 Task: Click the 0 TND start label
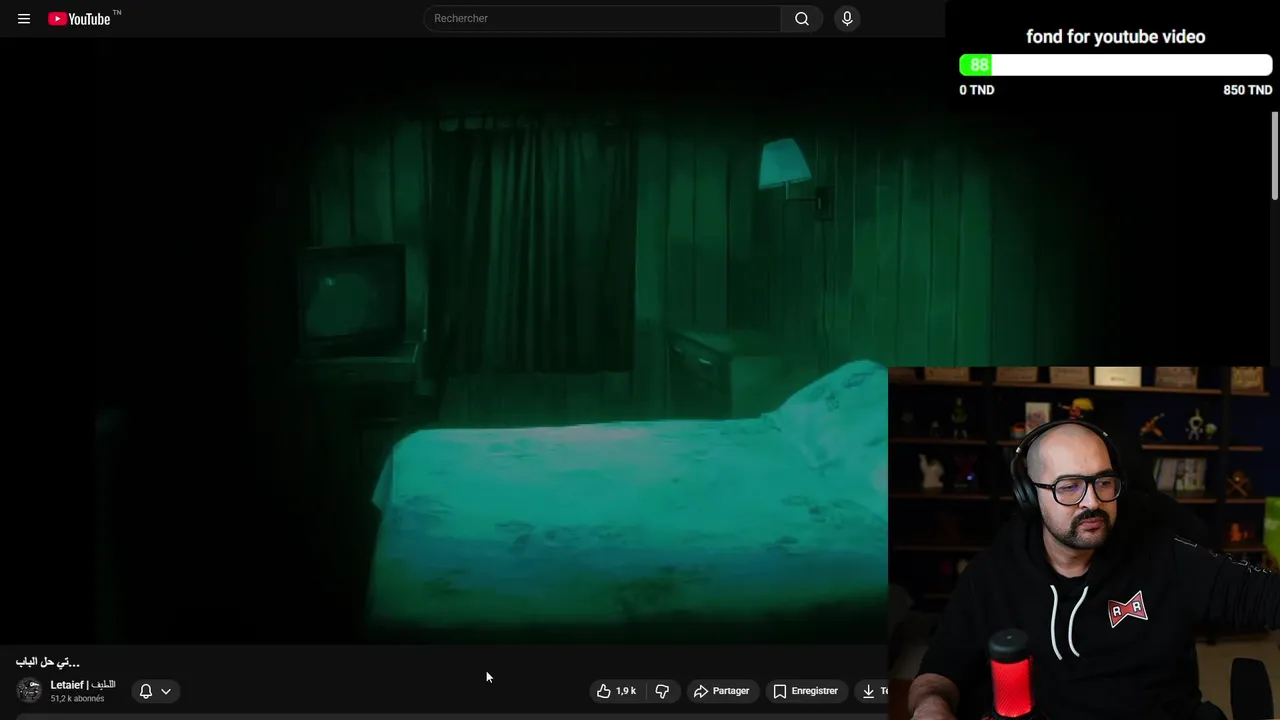[x=977, y=90]
